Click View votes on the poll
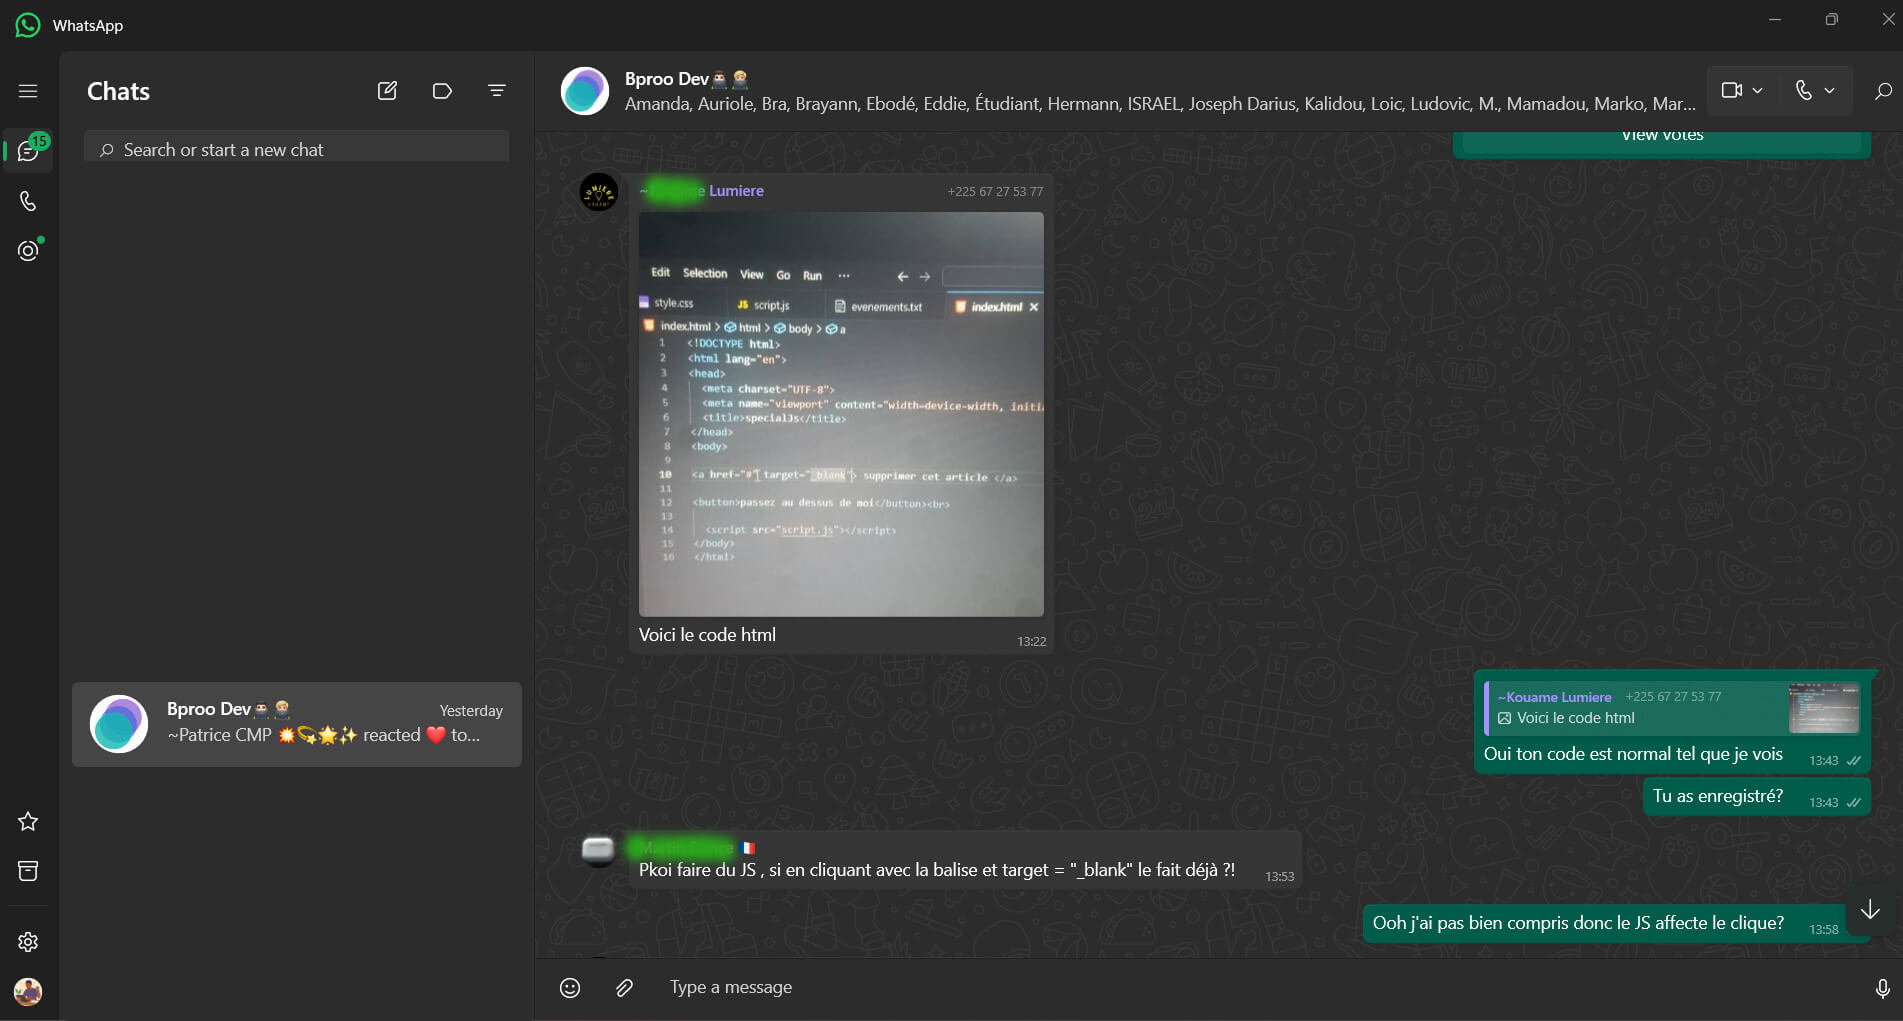The width and height of the screenshot is (1903, 1021). 1662,138
